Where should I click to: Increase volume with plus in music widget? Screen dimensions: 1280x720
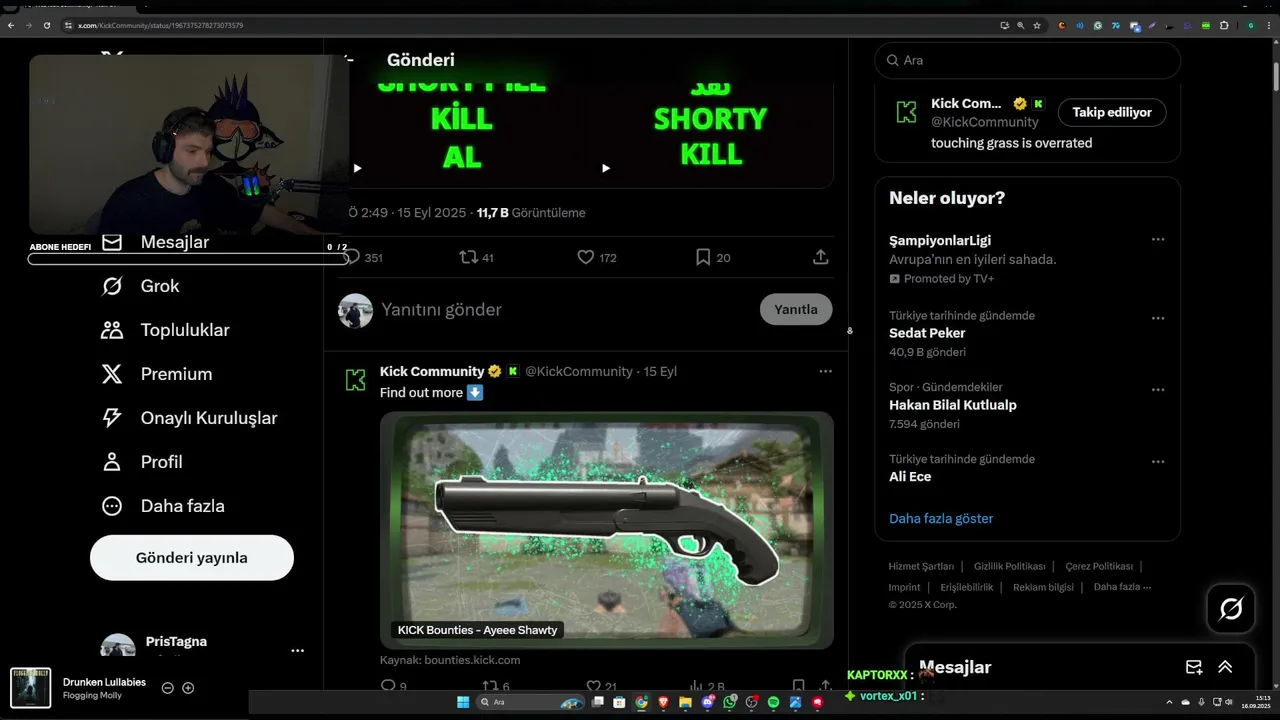188,688
